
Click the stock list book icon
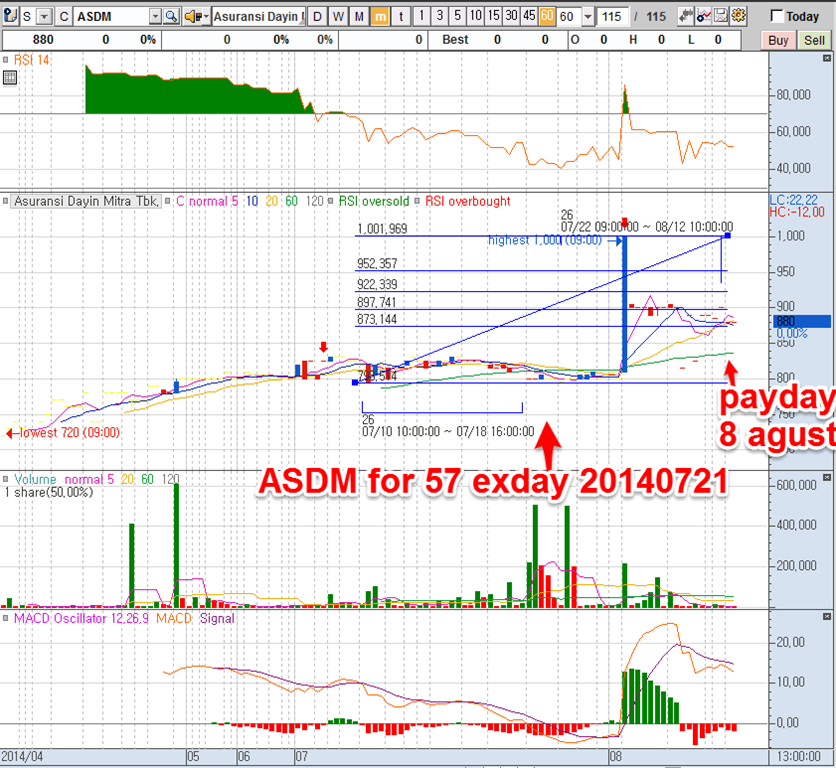(x=10, y=16)
